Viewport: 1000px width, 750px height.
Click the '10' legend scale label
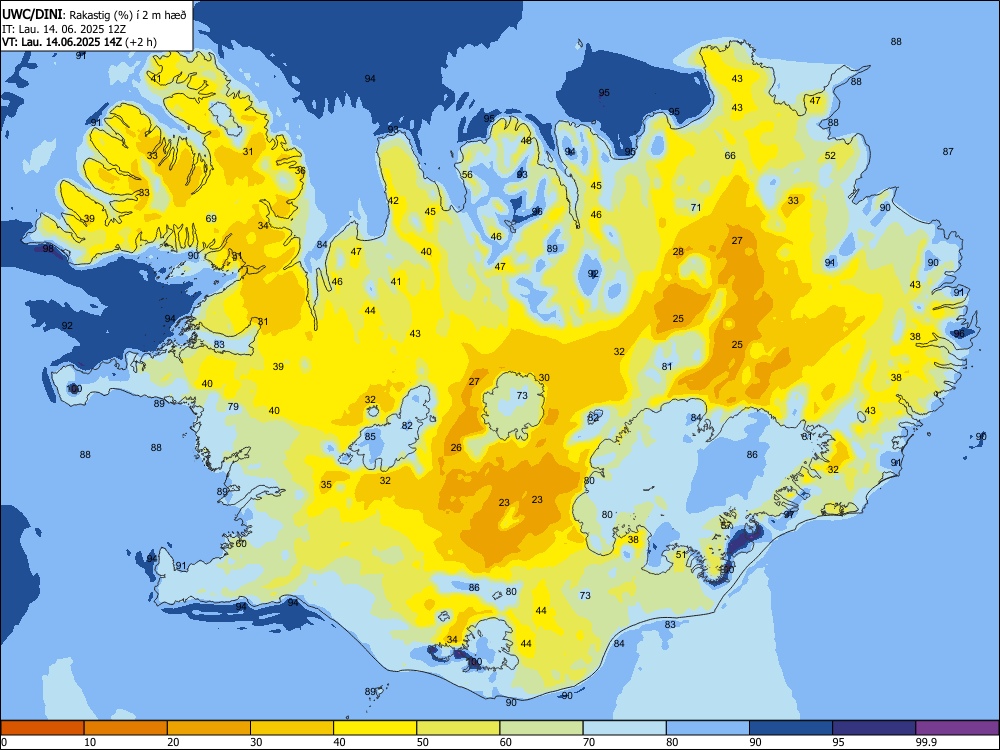[90, 742]
